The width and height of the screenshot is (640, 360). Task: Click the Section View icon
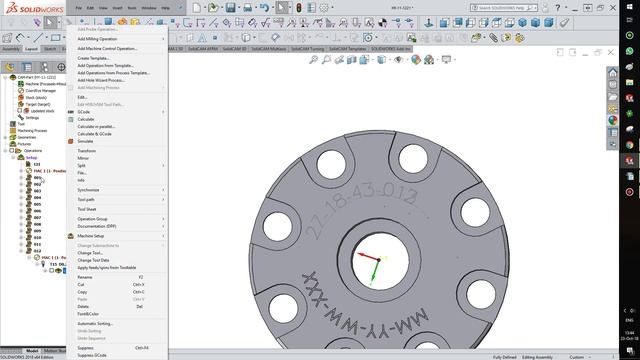351,60
